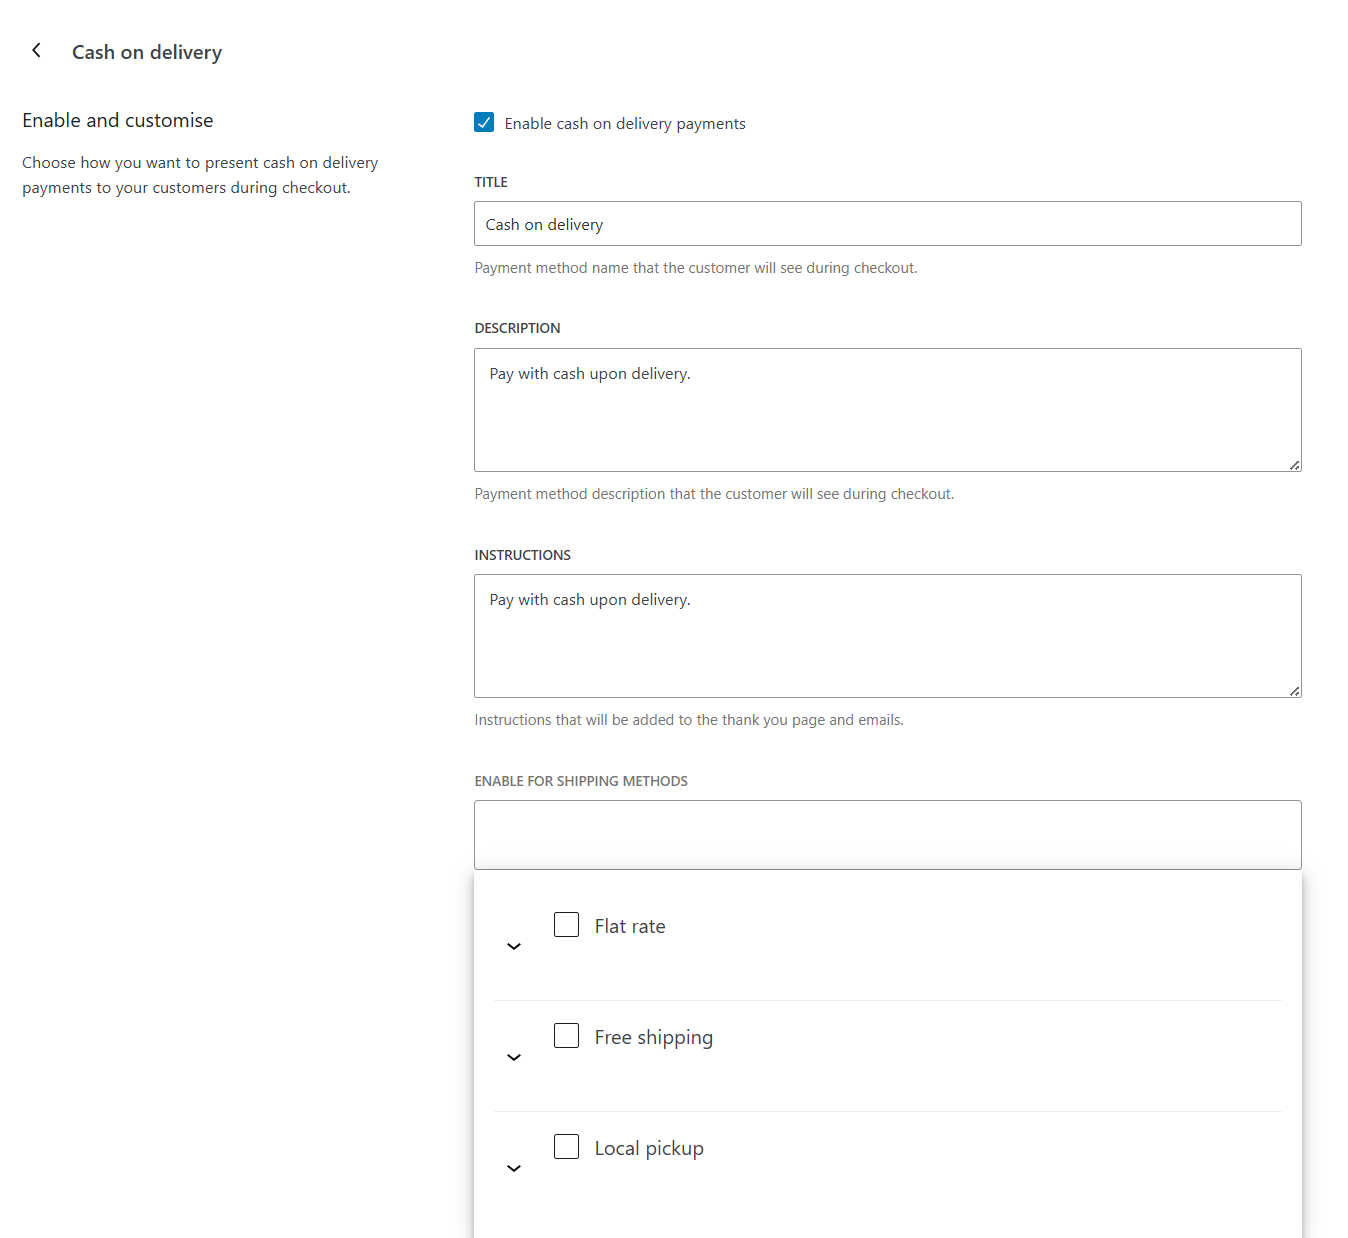
Task: Click 'Payment method description that the customer' help text
Action: [x=714, y=494]
